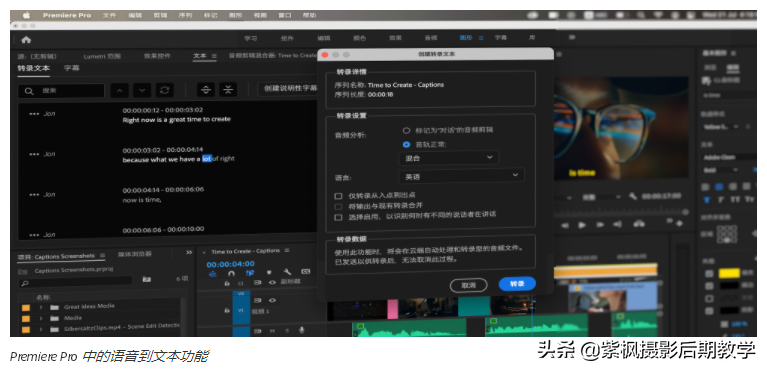Click the yellow fill color swatch

pyautogui.click(x=729, y=274)
